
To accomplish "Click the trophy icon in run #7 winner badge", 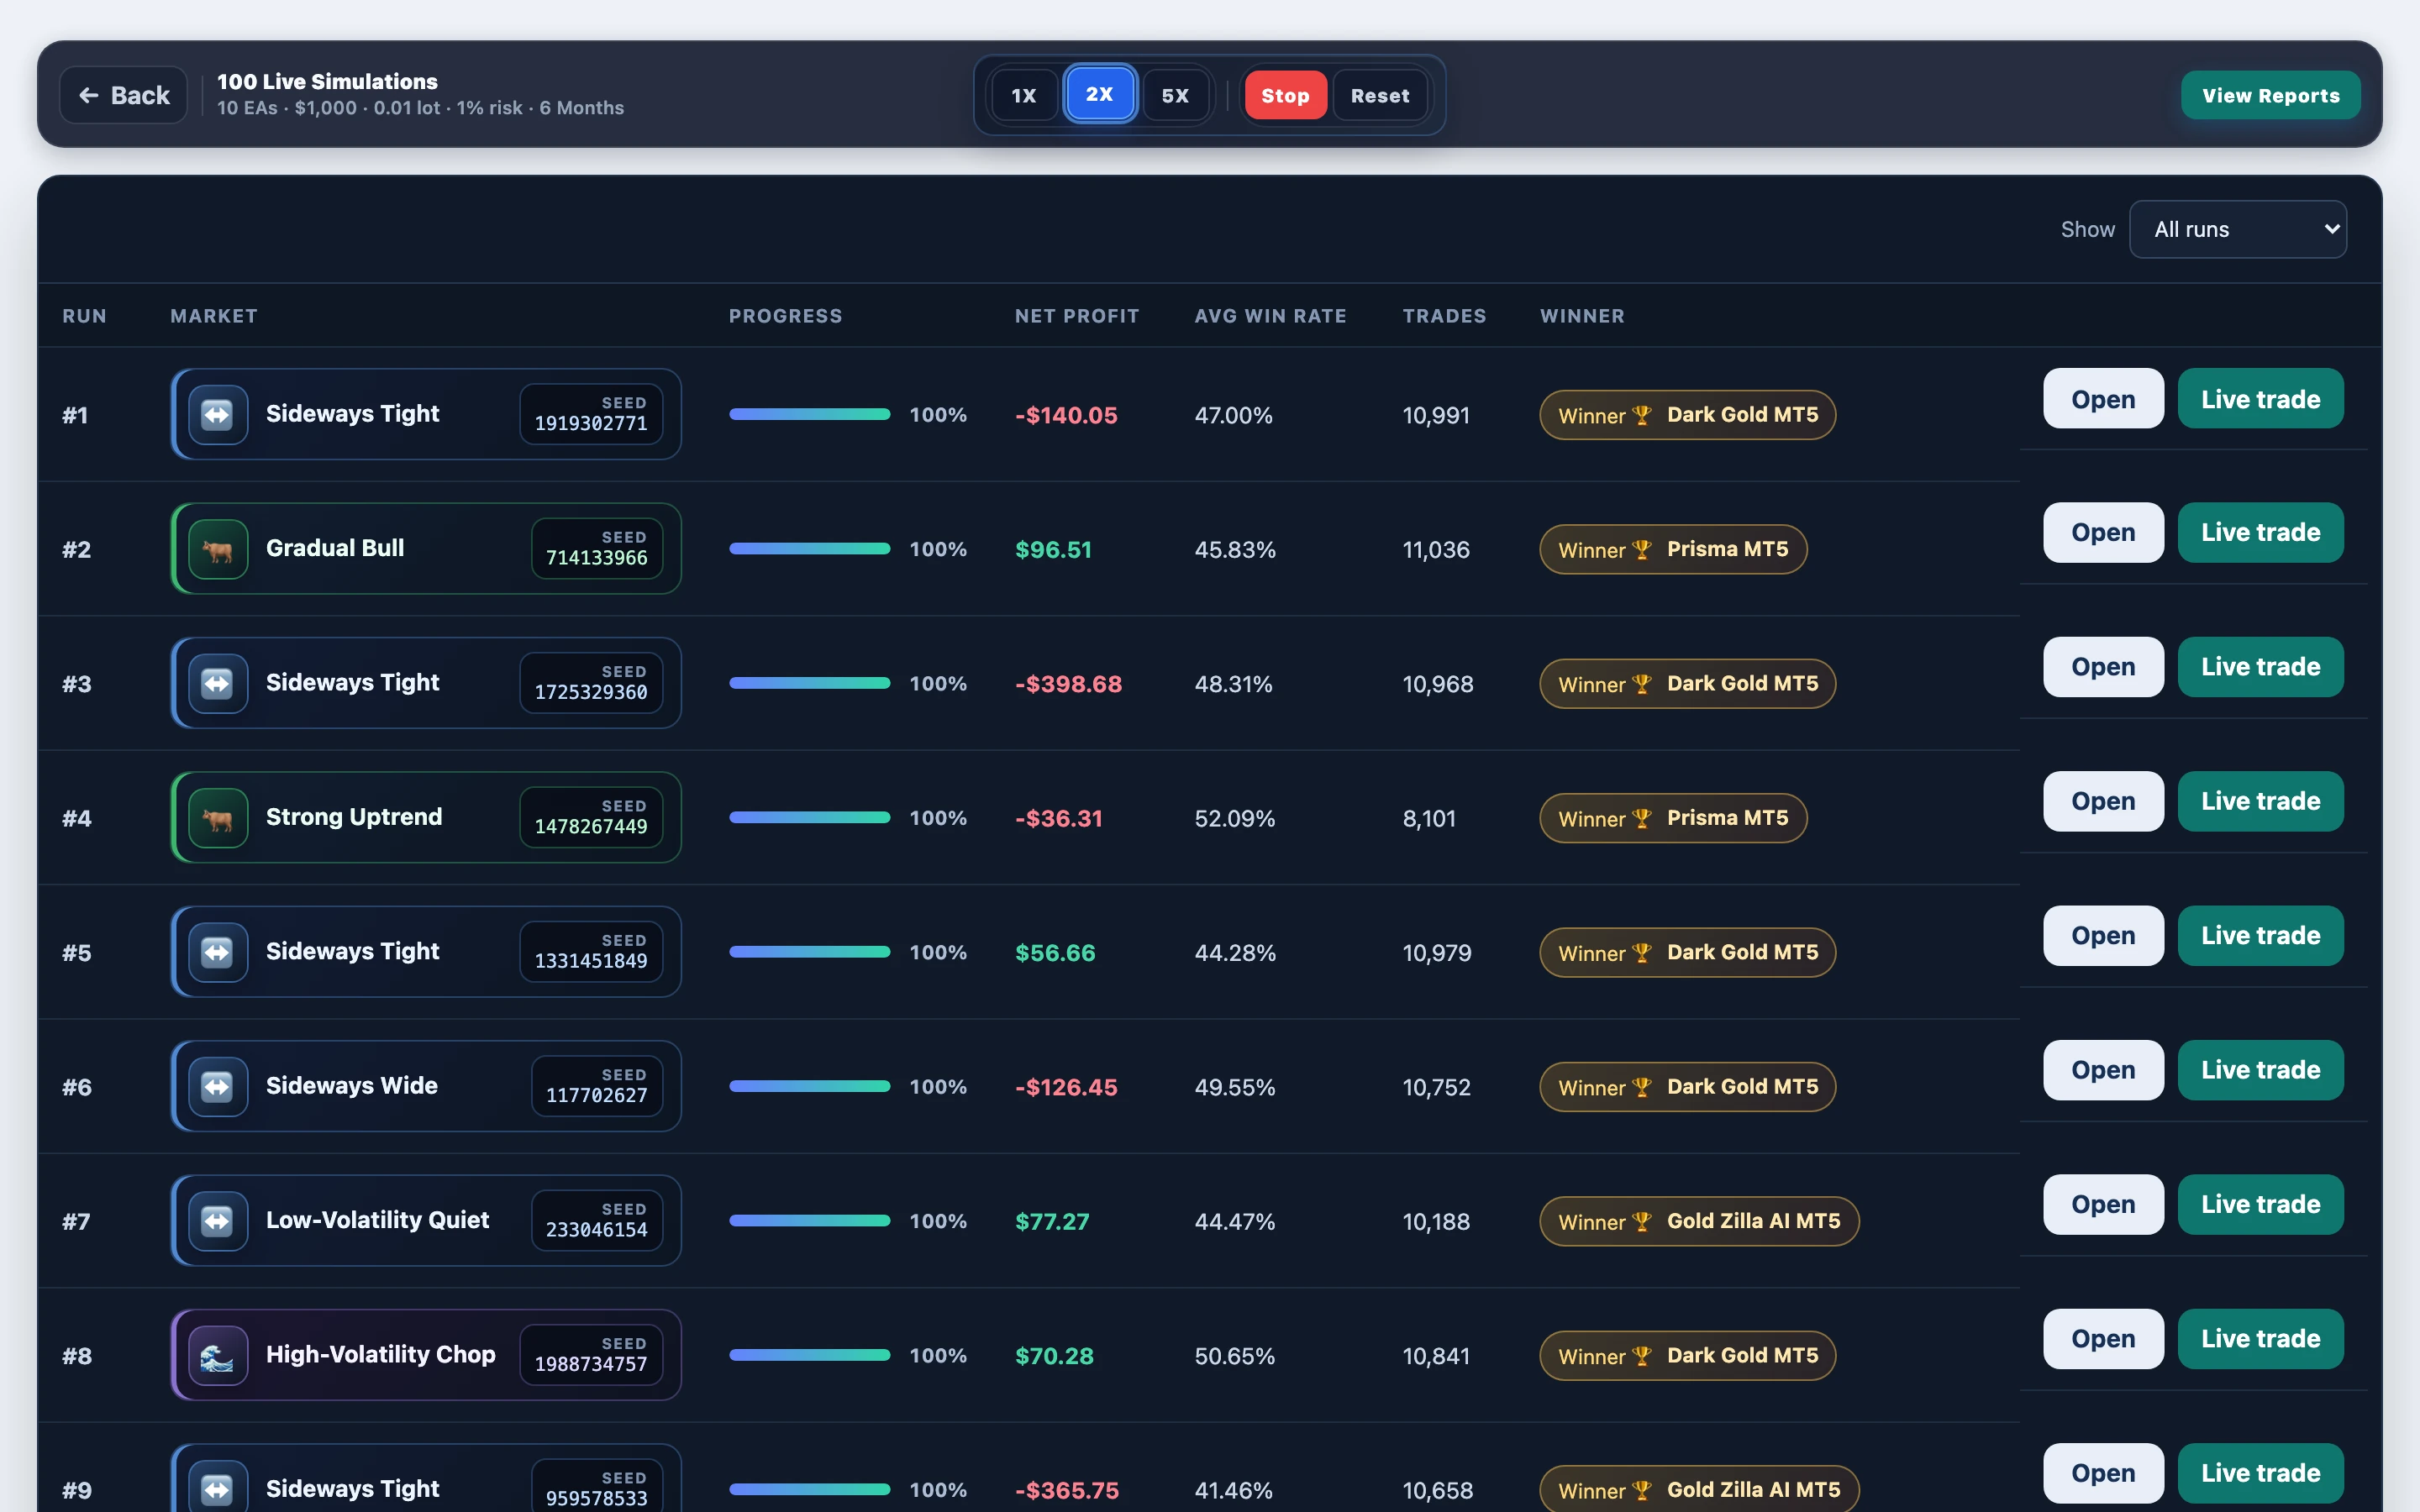I will 1641,1222.
